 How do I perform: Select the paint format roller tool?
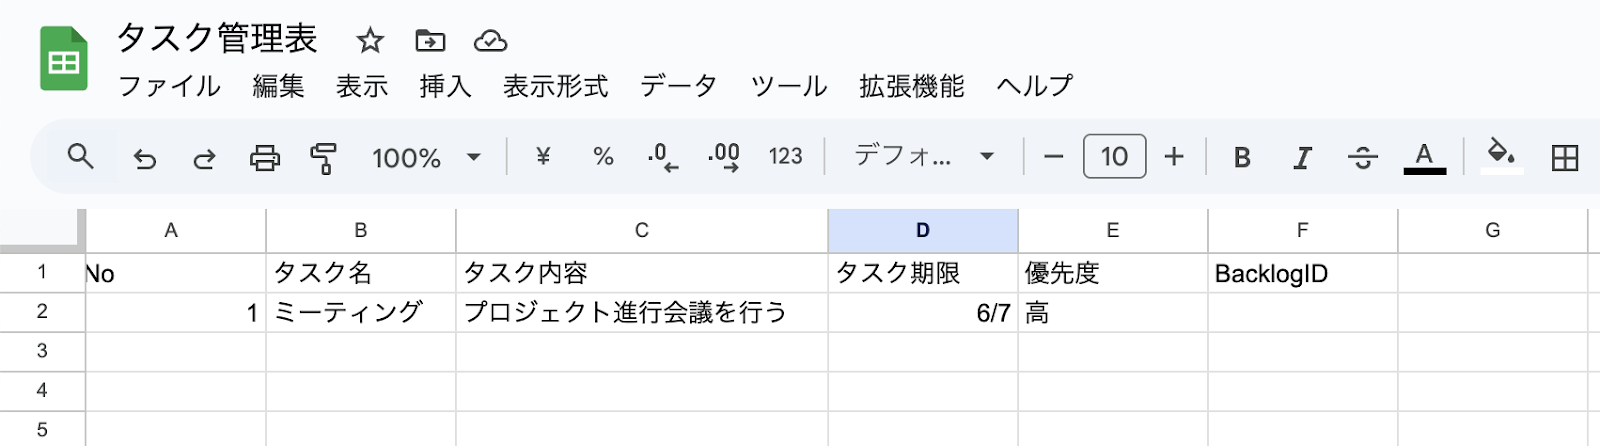click(323, 158)
